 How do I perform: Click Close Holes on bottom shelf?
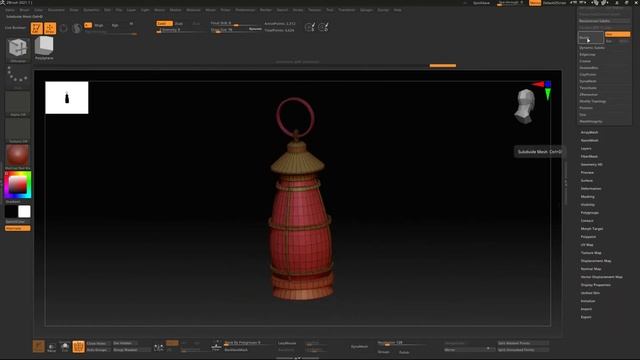pyautogui.click(x=97, y=343)
